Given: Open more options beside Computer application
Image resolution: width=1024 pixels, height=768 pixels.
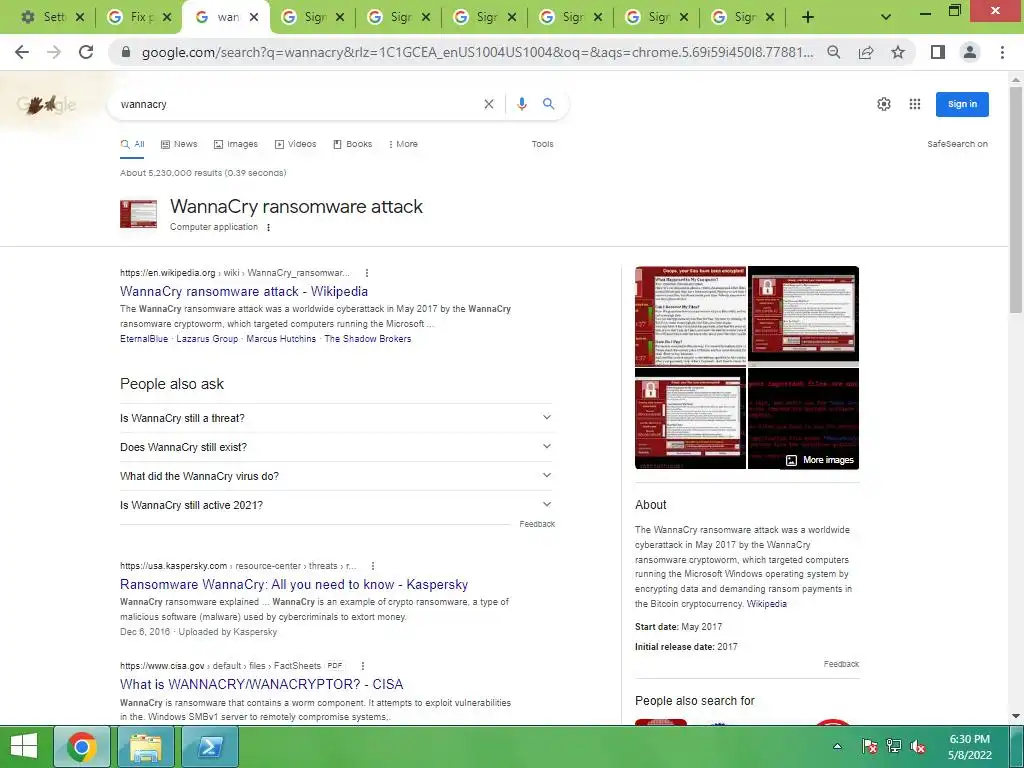Looking at the screenshot, I should tap(268, 227).
